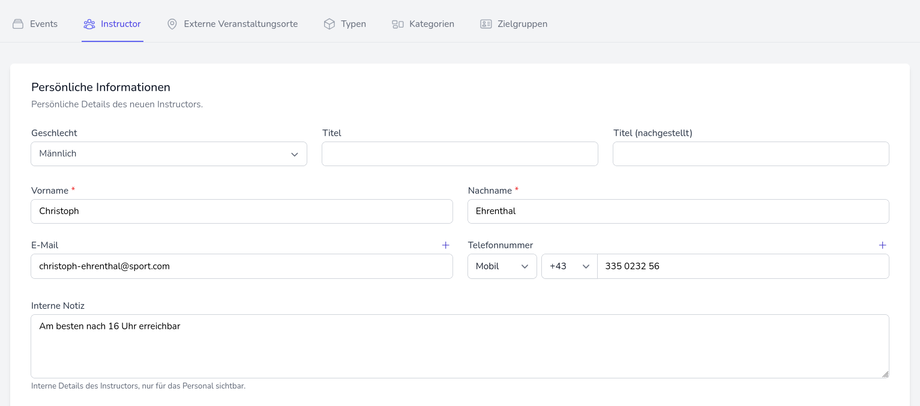Click the Instructor tab icon

click(89, 24)
